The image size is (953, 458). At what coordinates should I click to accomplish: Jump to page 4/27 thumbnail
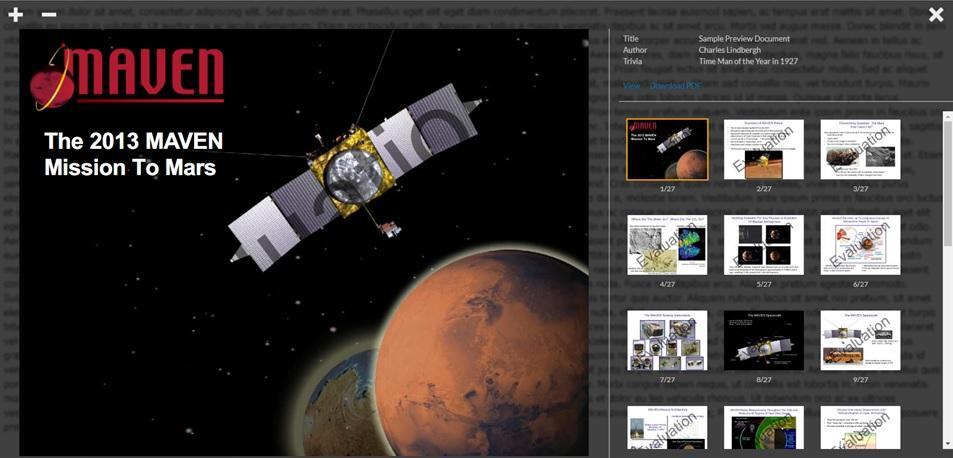(x=667, y=245)
